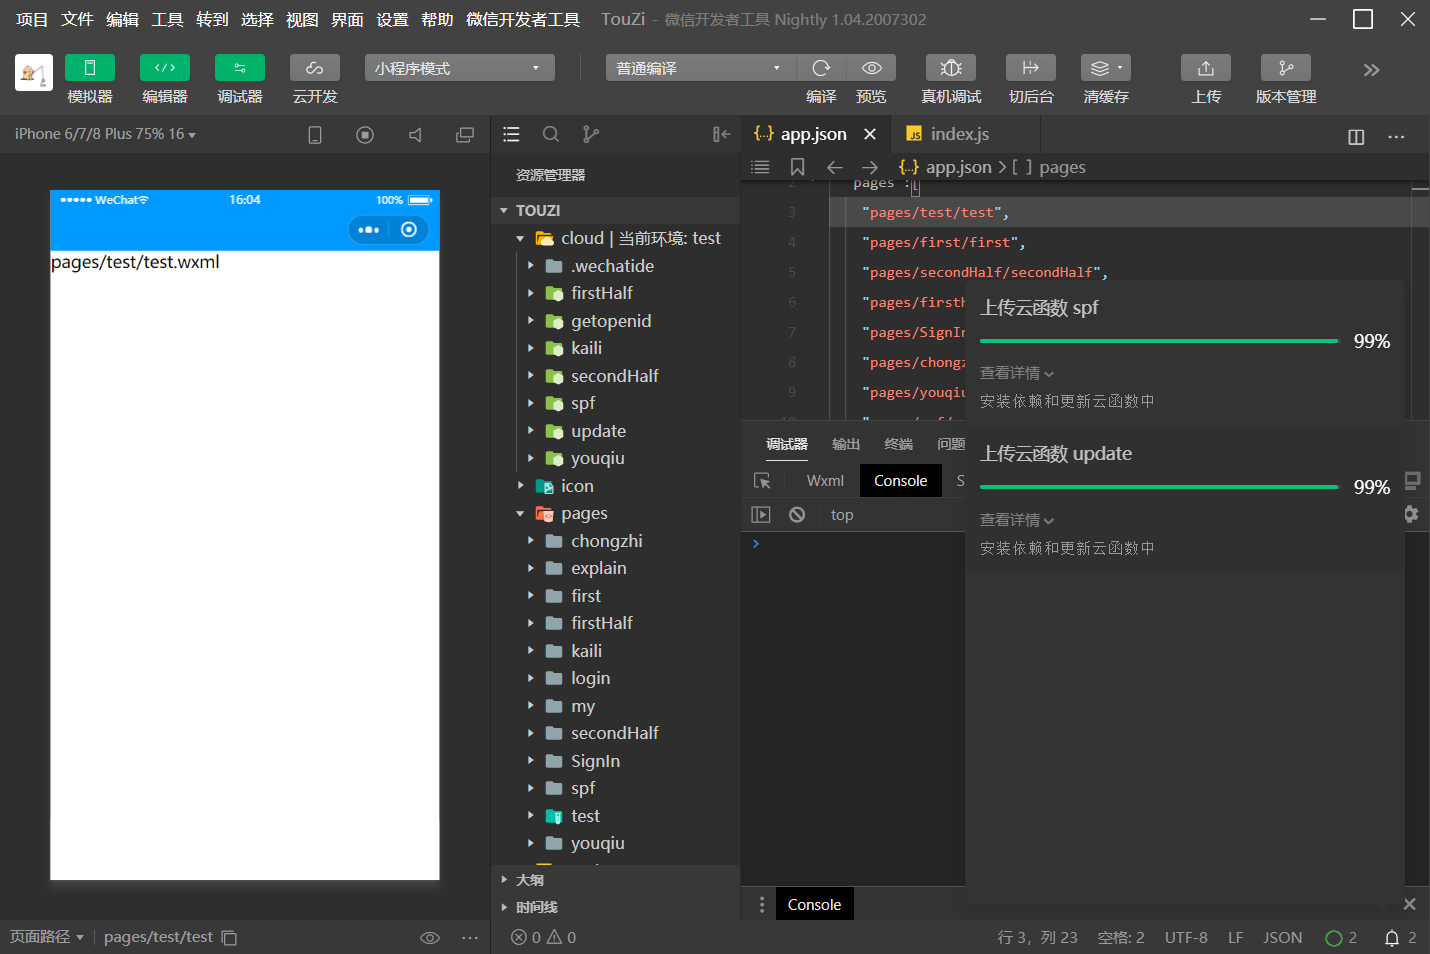1430x954 pixels.
Task: Switch to the 终端 panel tab
Action: 898,444
